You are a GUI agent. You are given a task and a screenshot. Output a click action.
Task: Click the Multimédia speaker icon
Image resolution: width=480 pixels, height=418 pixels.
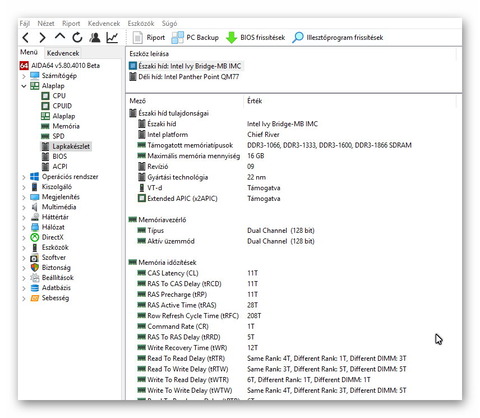pos(35,207)
